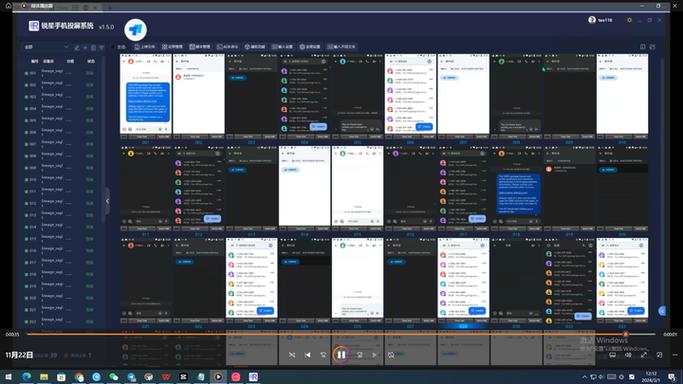Click player home icon at top-left
Image resolution: width=683 pixels, height=384 pixels.
pos(8,6)
